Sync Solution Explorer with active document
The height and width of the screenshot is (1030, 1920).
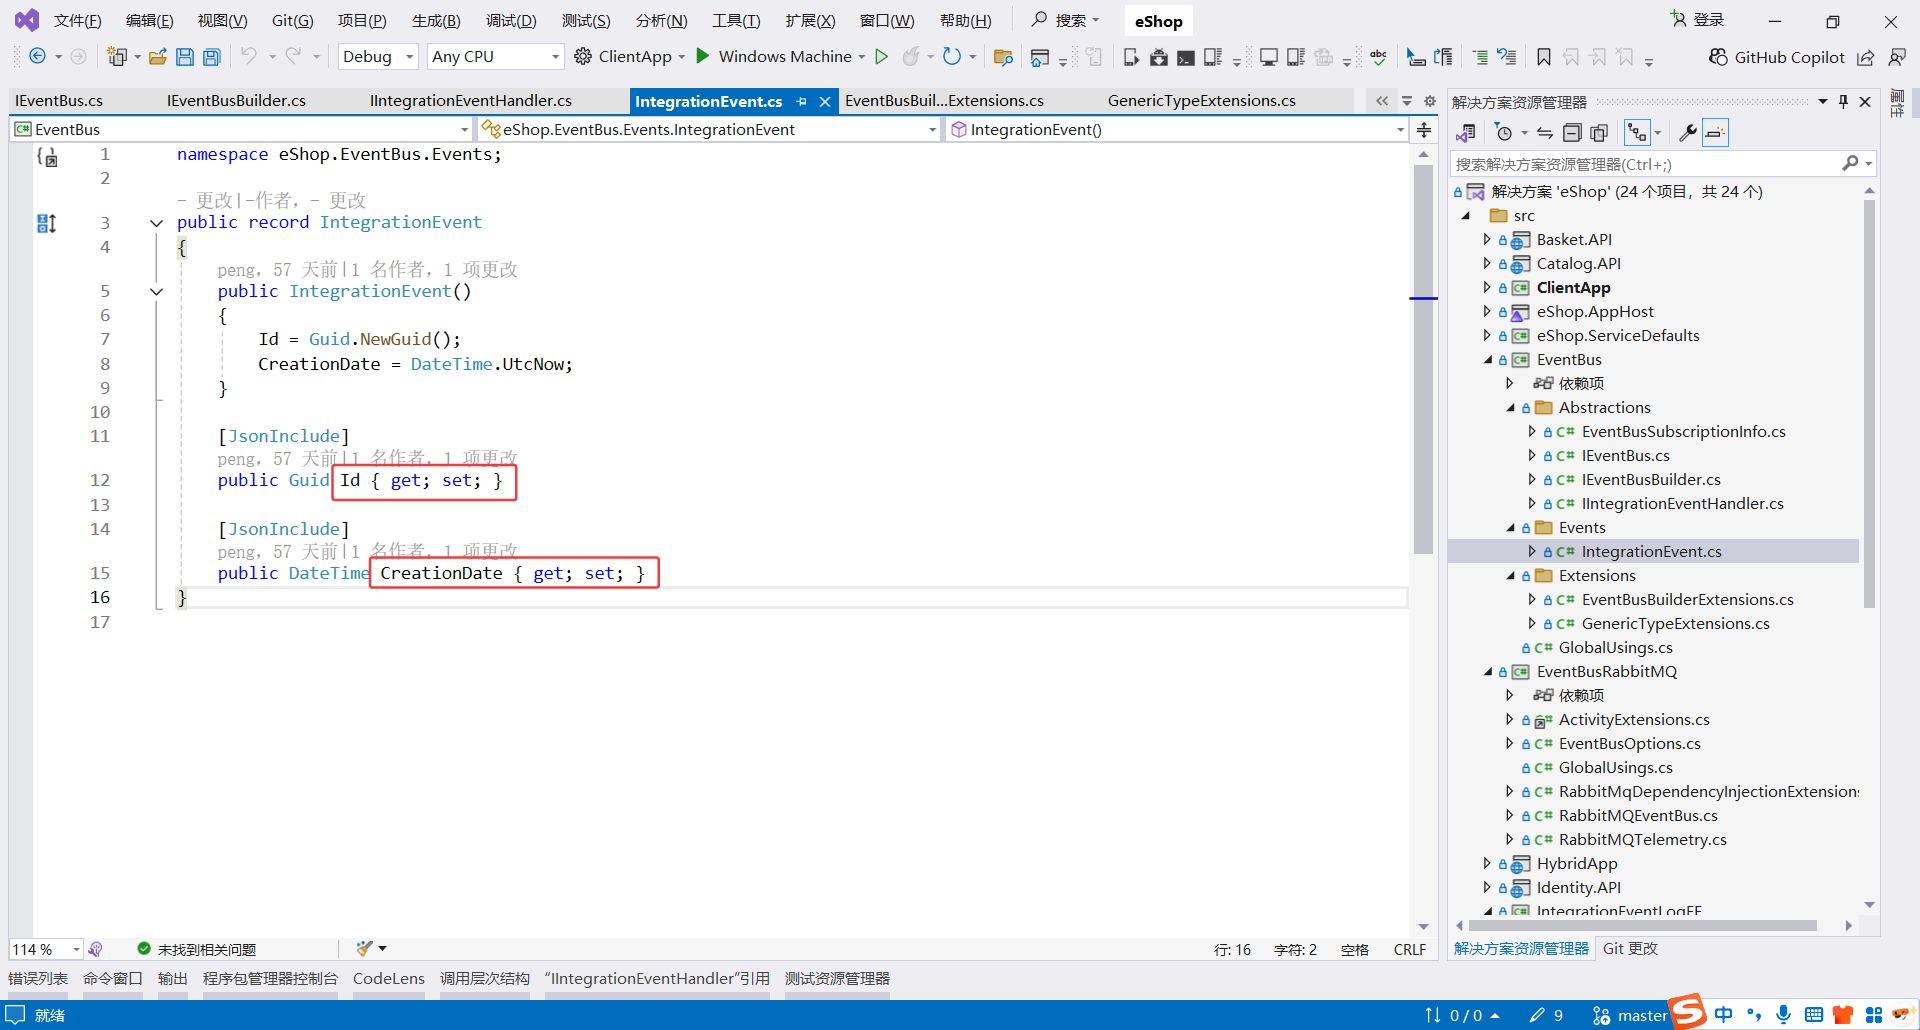pos(1545,133)
